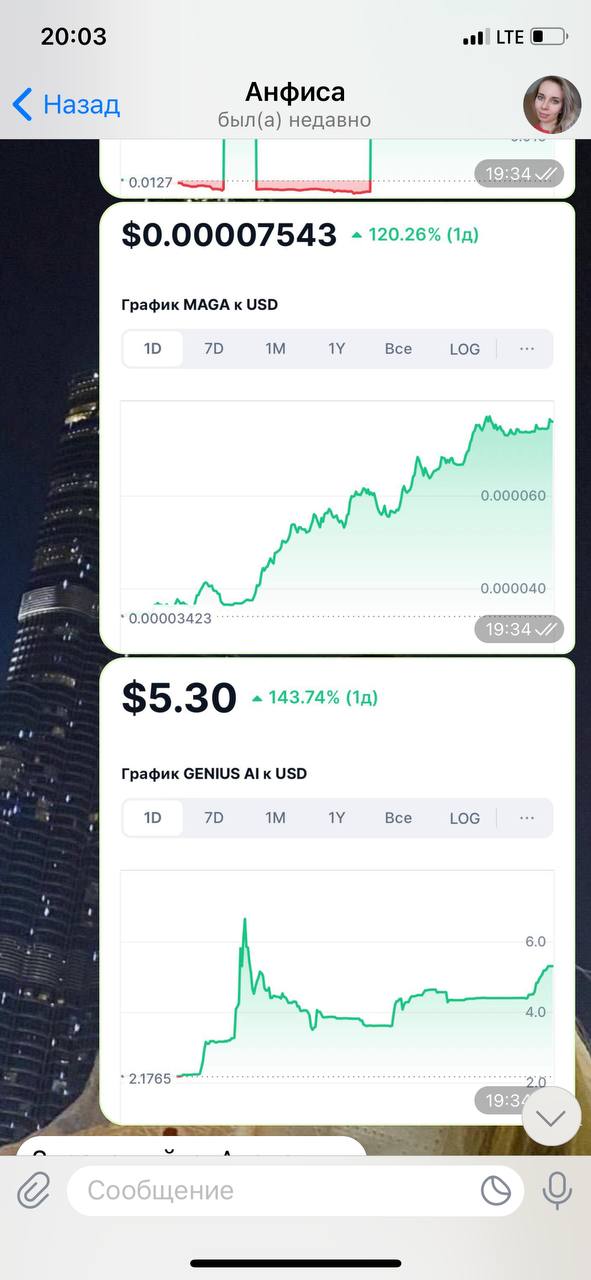The image size is (591, 1280).
Task: Tap the microphone voice message icon
Action: 556,1190
